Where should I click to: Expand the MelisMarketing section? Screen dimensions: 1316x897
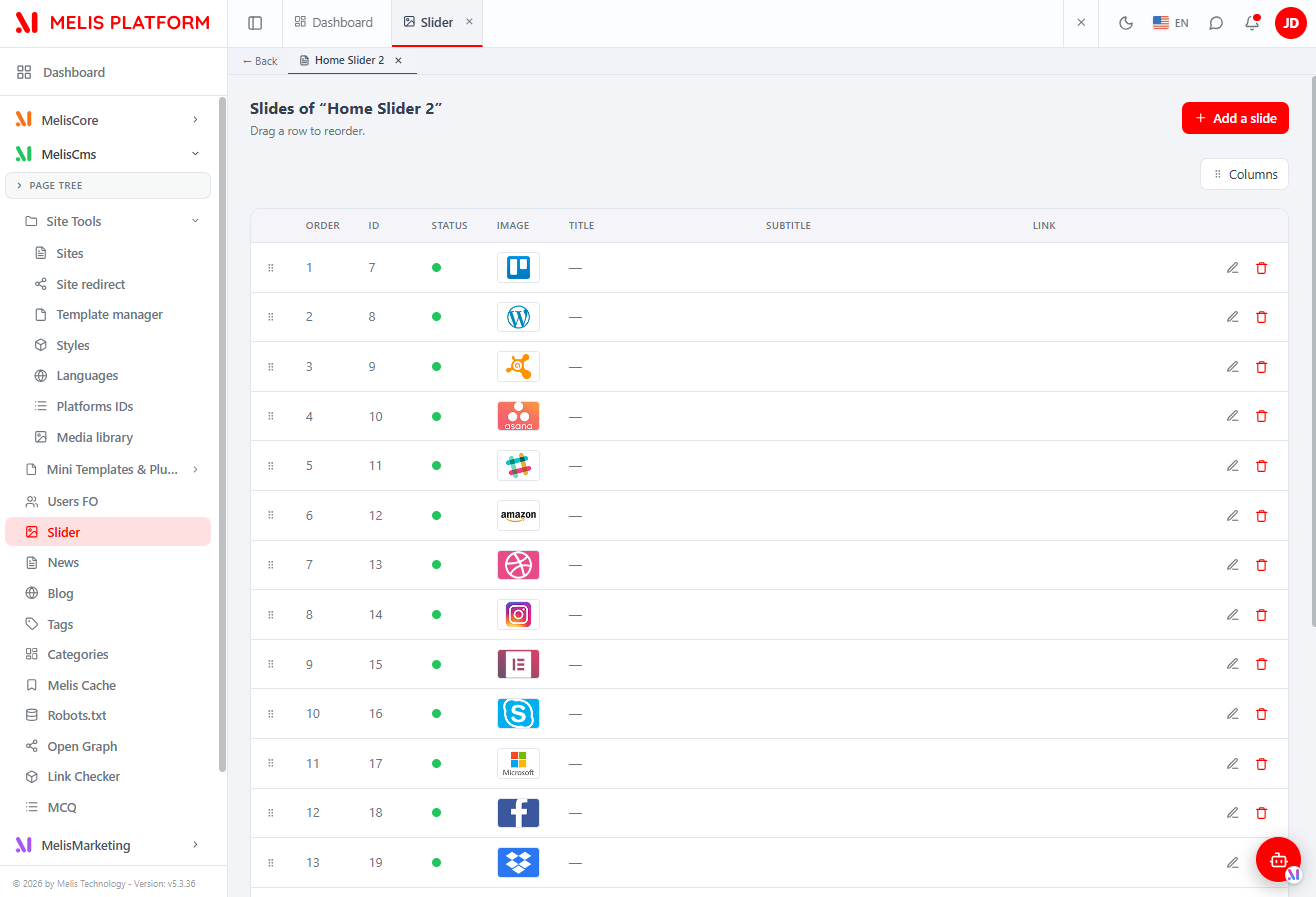pos(108,845)
